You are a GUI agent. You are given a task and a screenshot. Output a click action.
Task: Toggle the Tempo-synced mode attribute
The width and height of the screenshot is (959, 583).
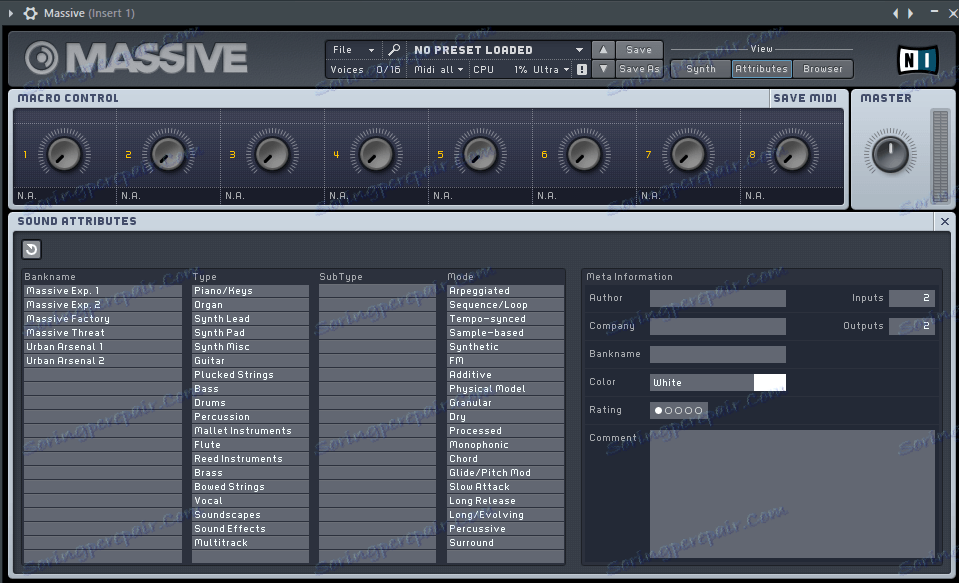click(505, 319)
